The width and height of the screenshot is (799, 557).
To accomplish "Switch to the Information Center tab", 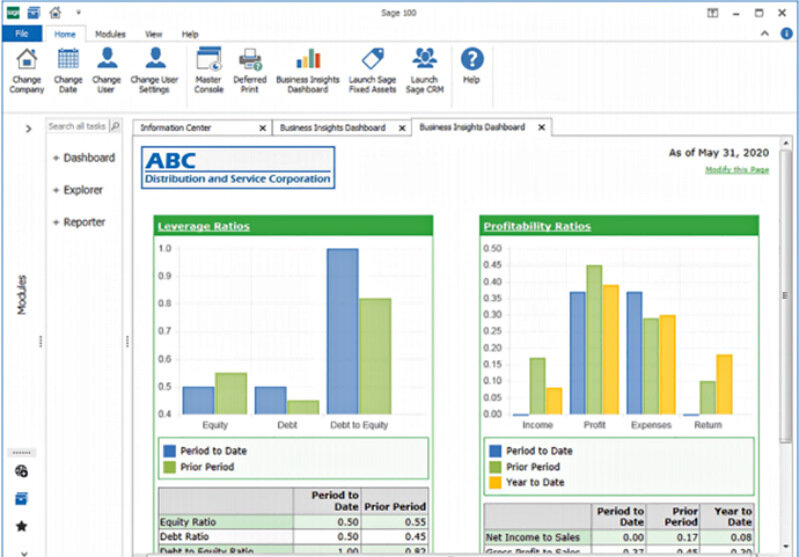I will point(190,128).
